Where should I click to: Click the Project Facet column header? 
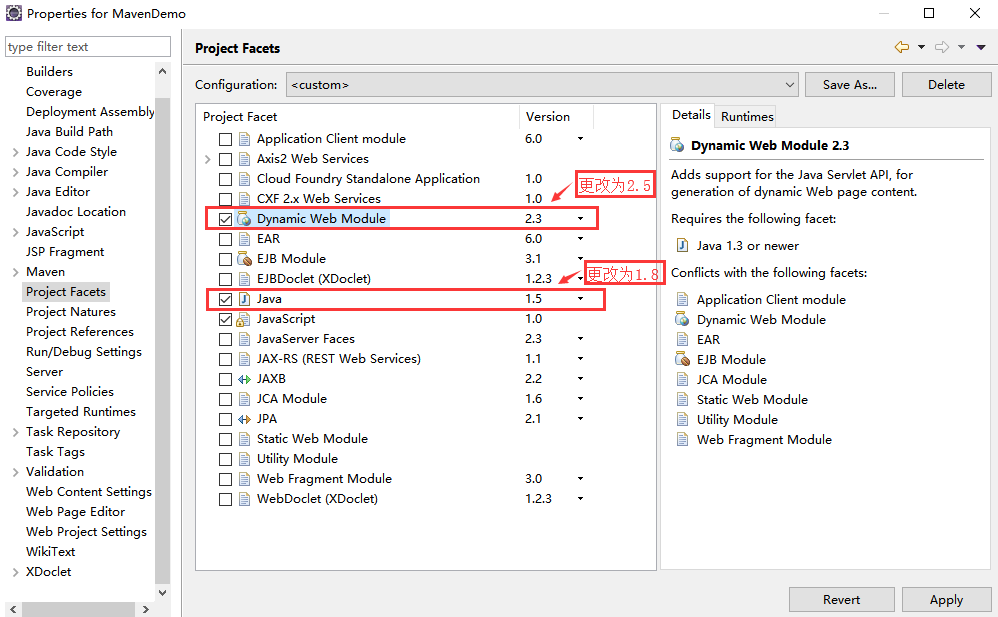tap(358, 117)
